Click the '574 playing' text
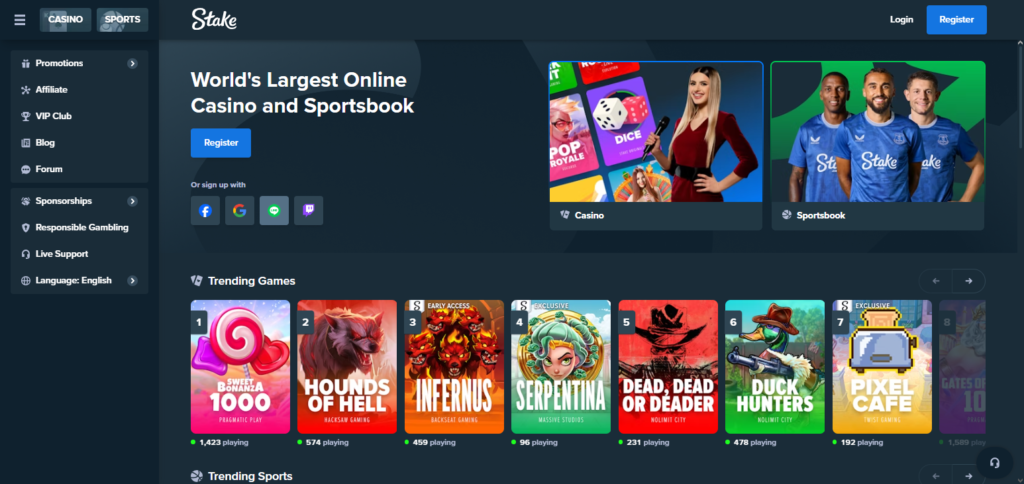The image size is (1024, 484). click(x=327, y=442)
